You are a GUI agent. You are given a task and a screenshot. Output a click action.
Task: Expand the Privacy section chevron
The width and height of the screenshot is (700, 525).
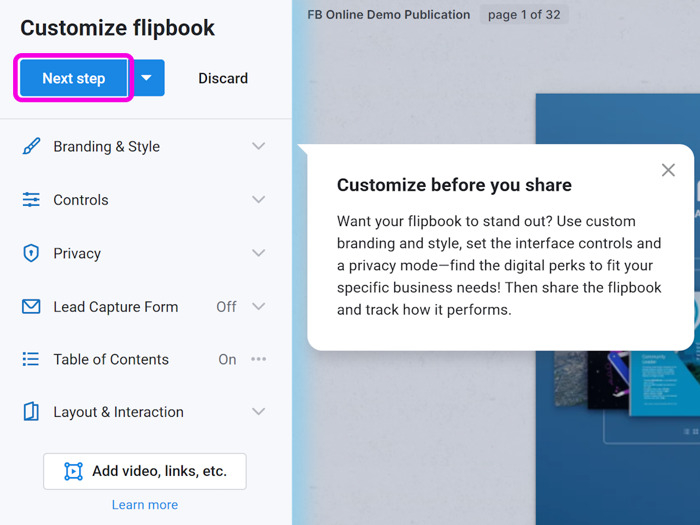click(258, 253)
